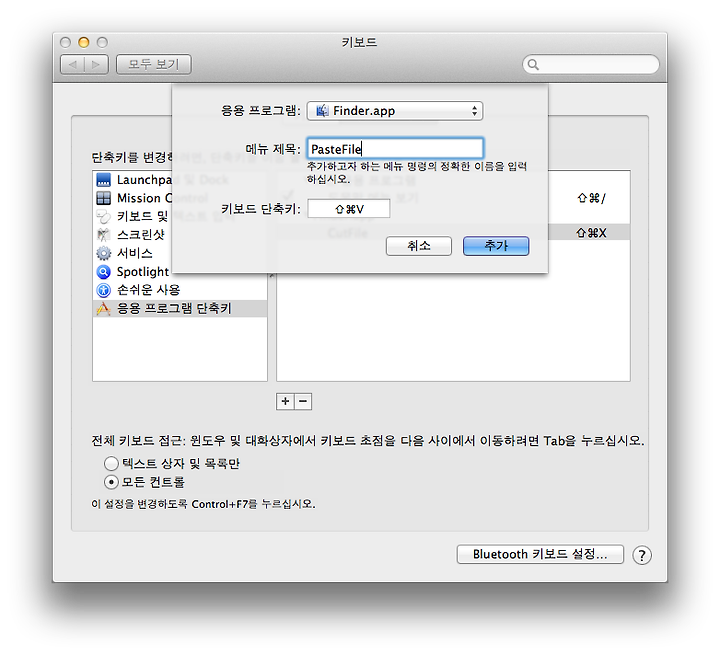Open Bluetooth 키보드 설정 button

tap(540, 554)
